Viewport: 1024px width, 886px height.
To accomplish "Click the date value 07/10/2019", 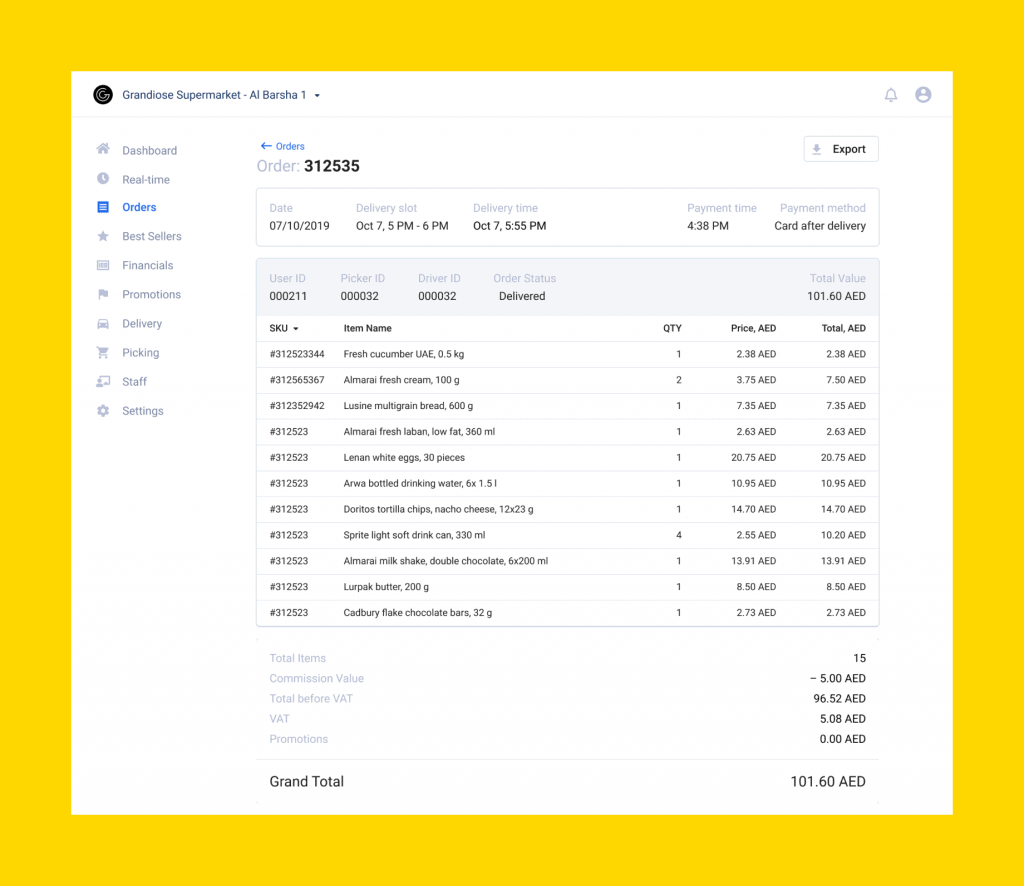I will pyautogui.click(x=299, y=226).
